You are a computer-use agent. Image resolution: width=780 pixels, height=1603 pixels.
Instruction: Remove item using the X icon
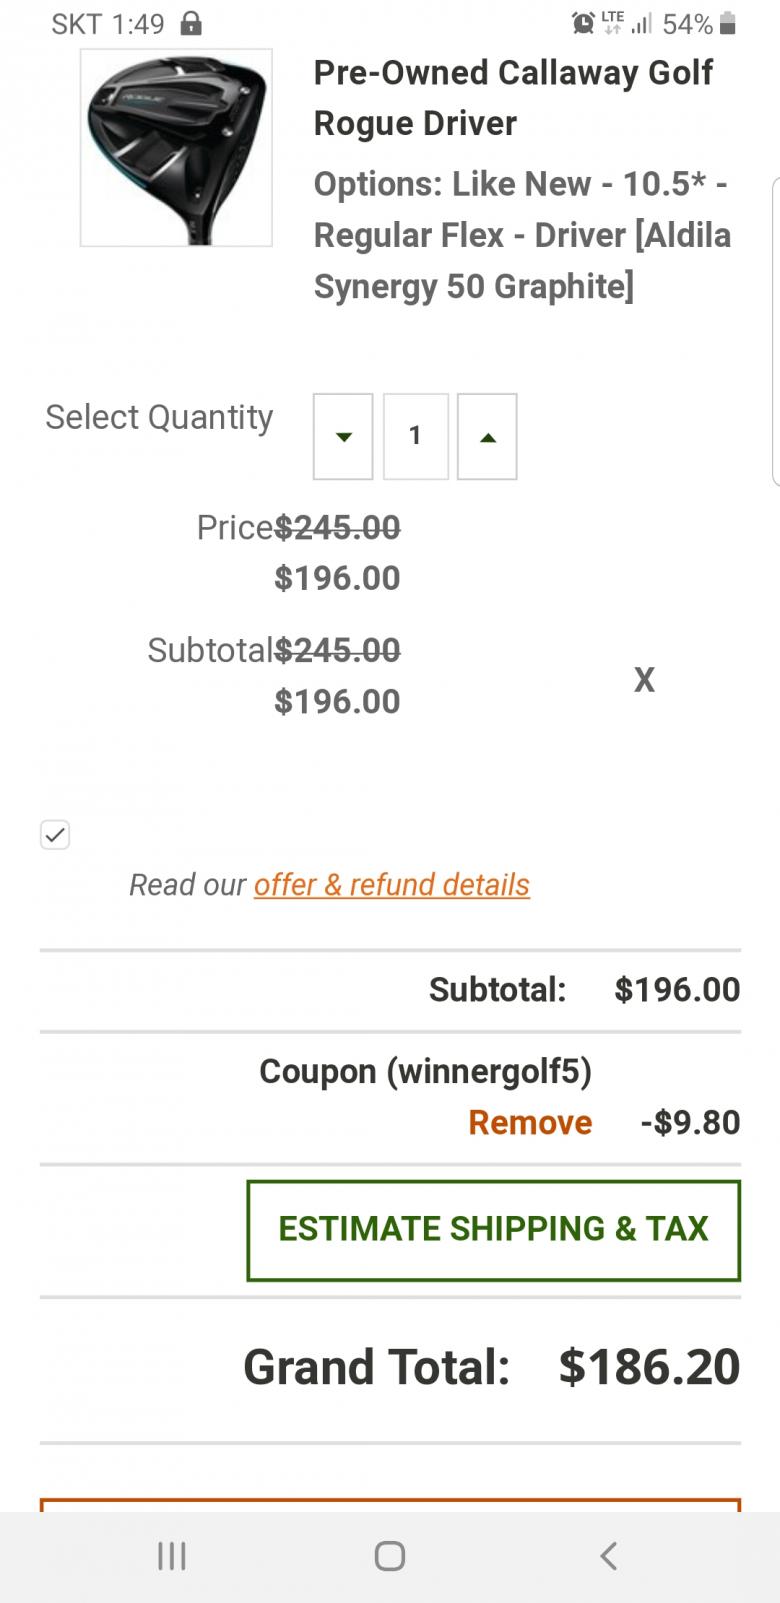click(x=644, y=680)
